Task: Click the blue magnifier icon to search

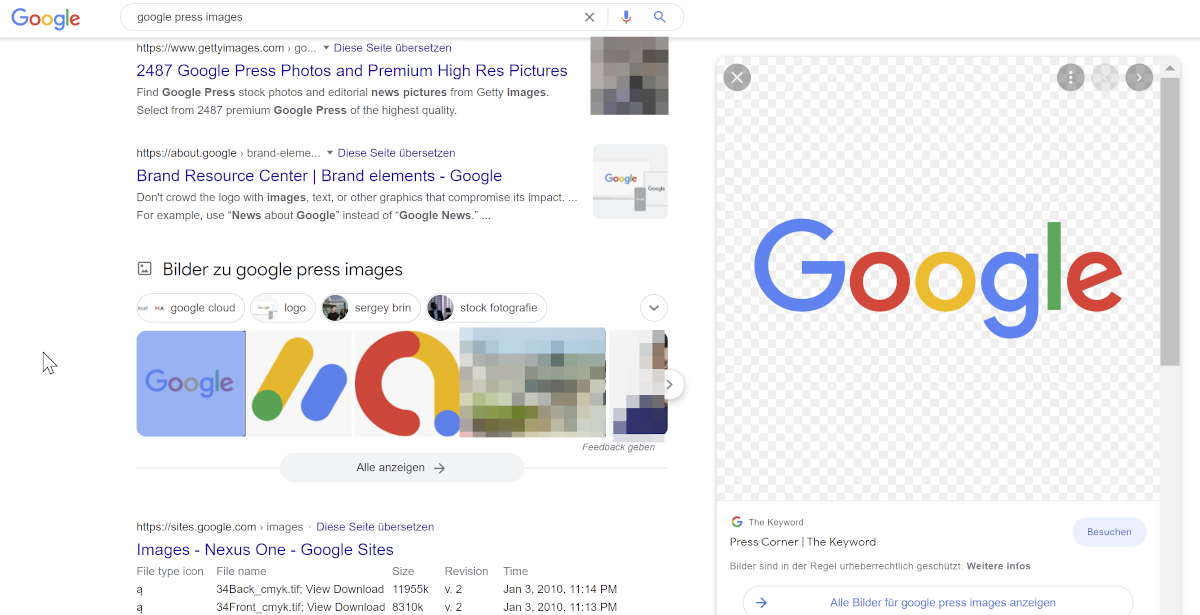Action: tap(660, 17)
